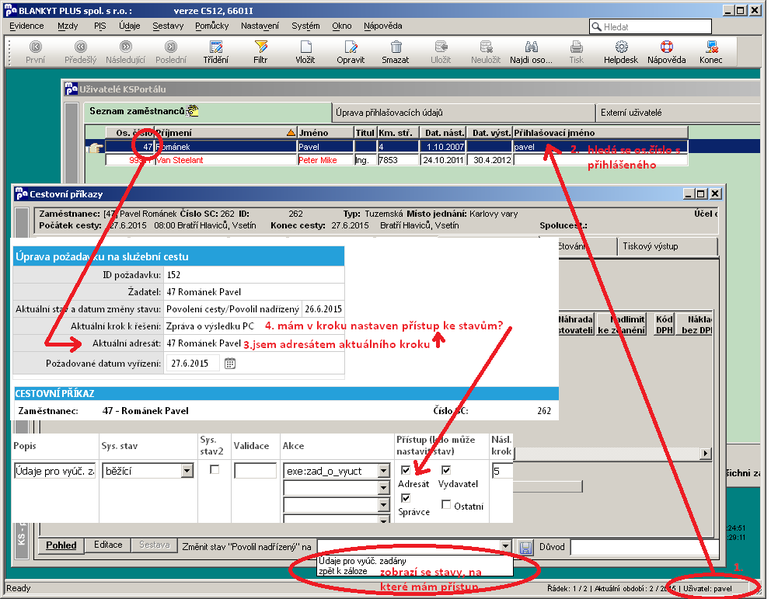Open the second empty Akce dropdown
Viewport: 778px width, 599px height.
(383, 488)
